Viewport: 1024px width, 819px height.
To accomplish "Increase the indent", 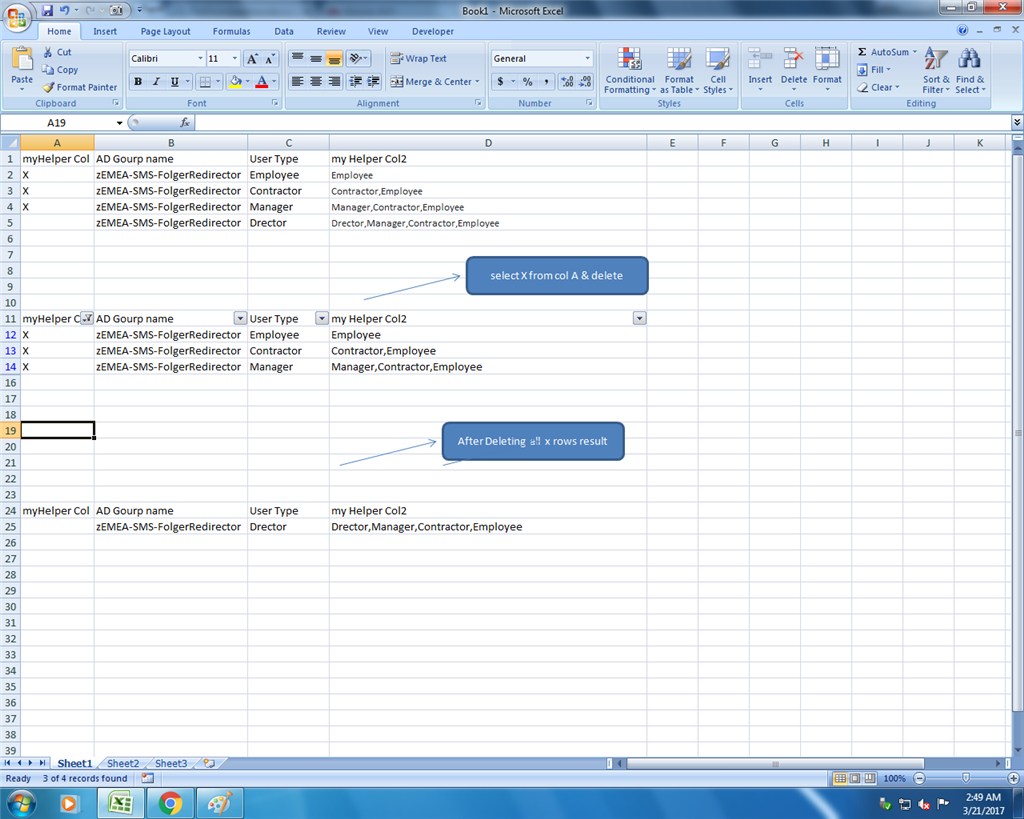I will coord(374,82).
